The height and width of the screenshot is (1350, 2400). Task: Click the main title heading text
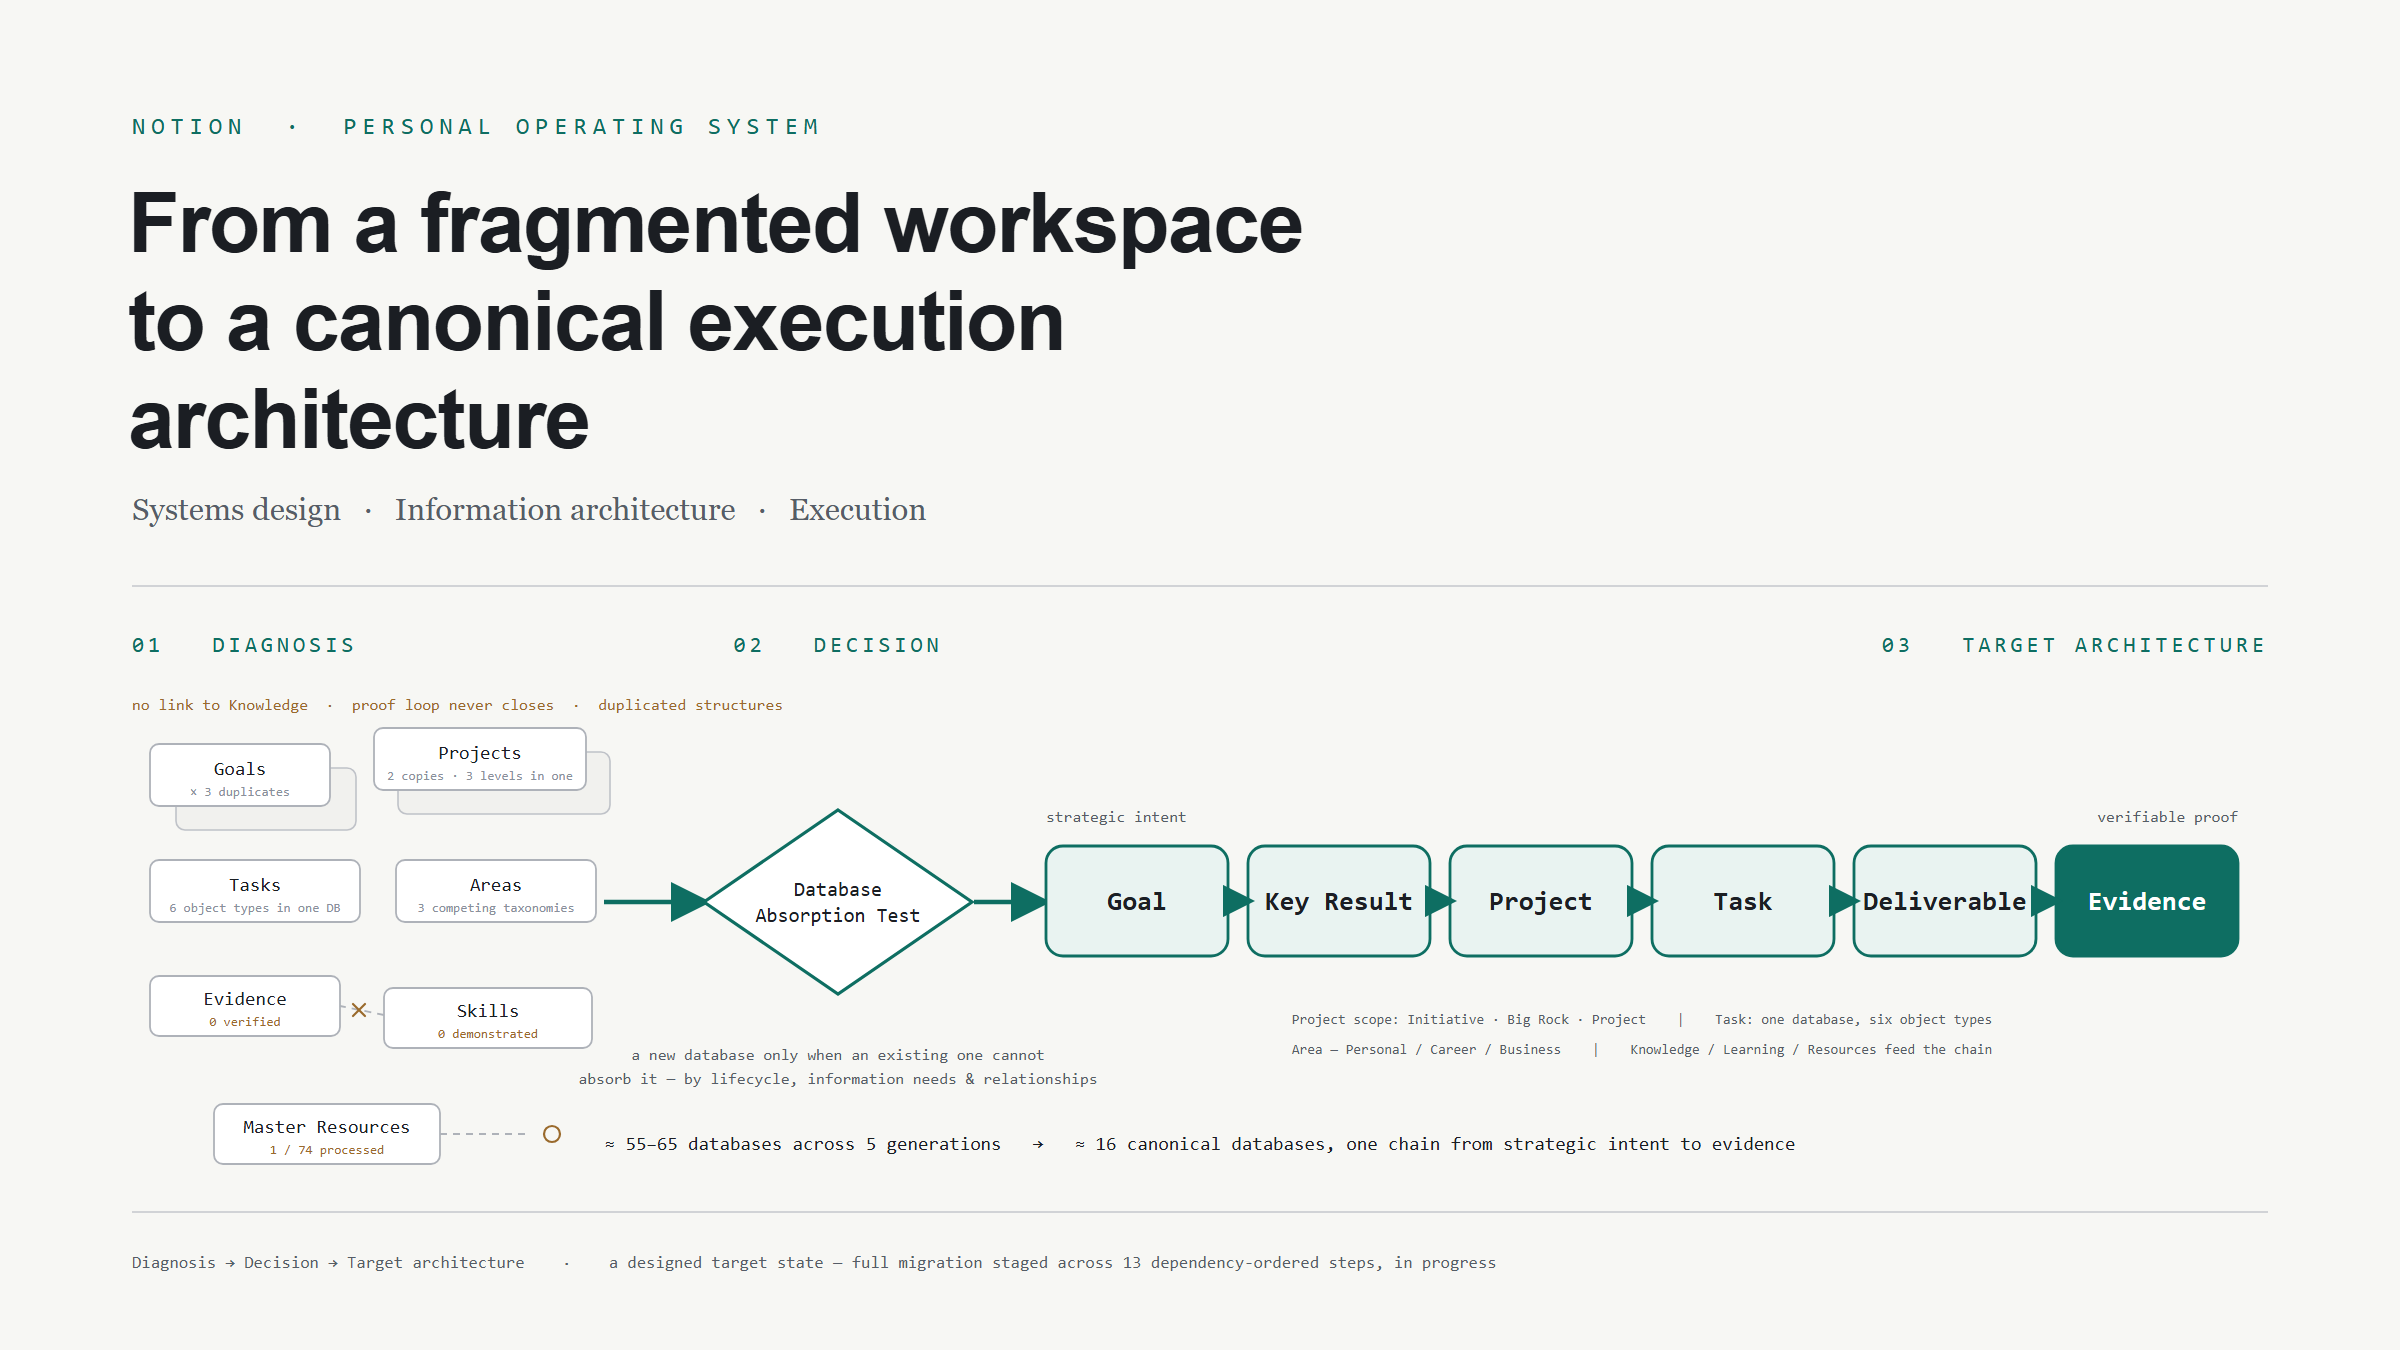point(716,322)
